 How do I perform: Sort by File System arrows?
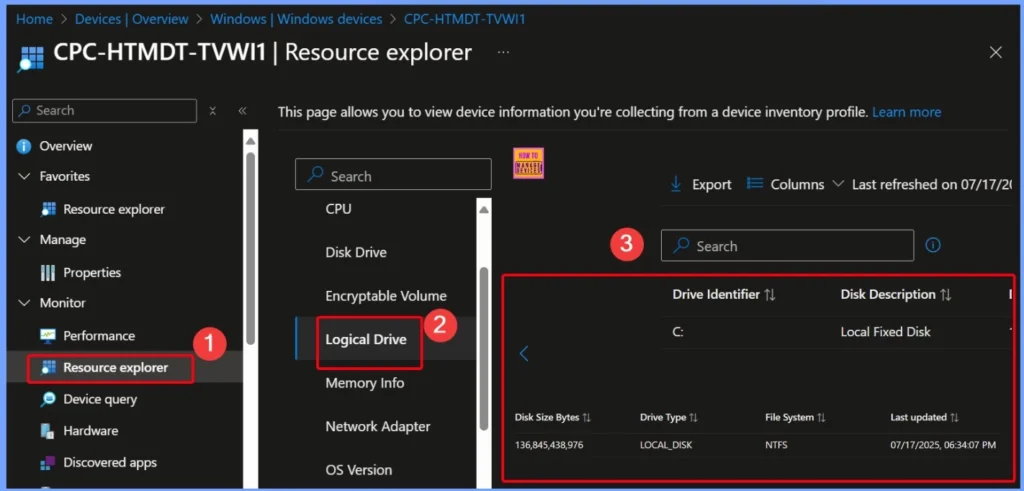[821, 417]
